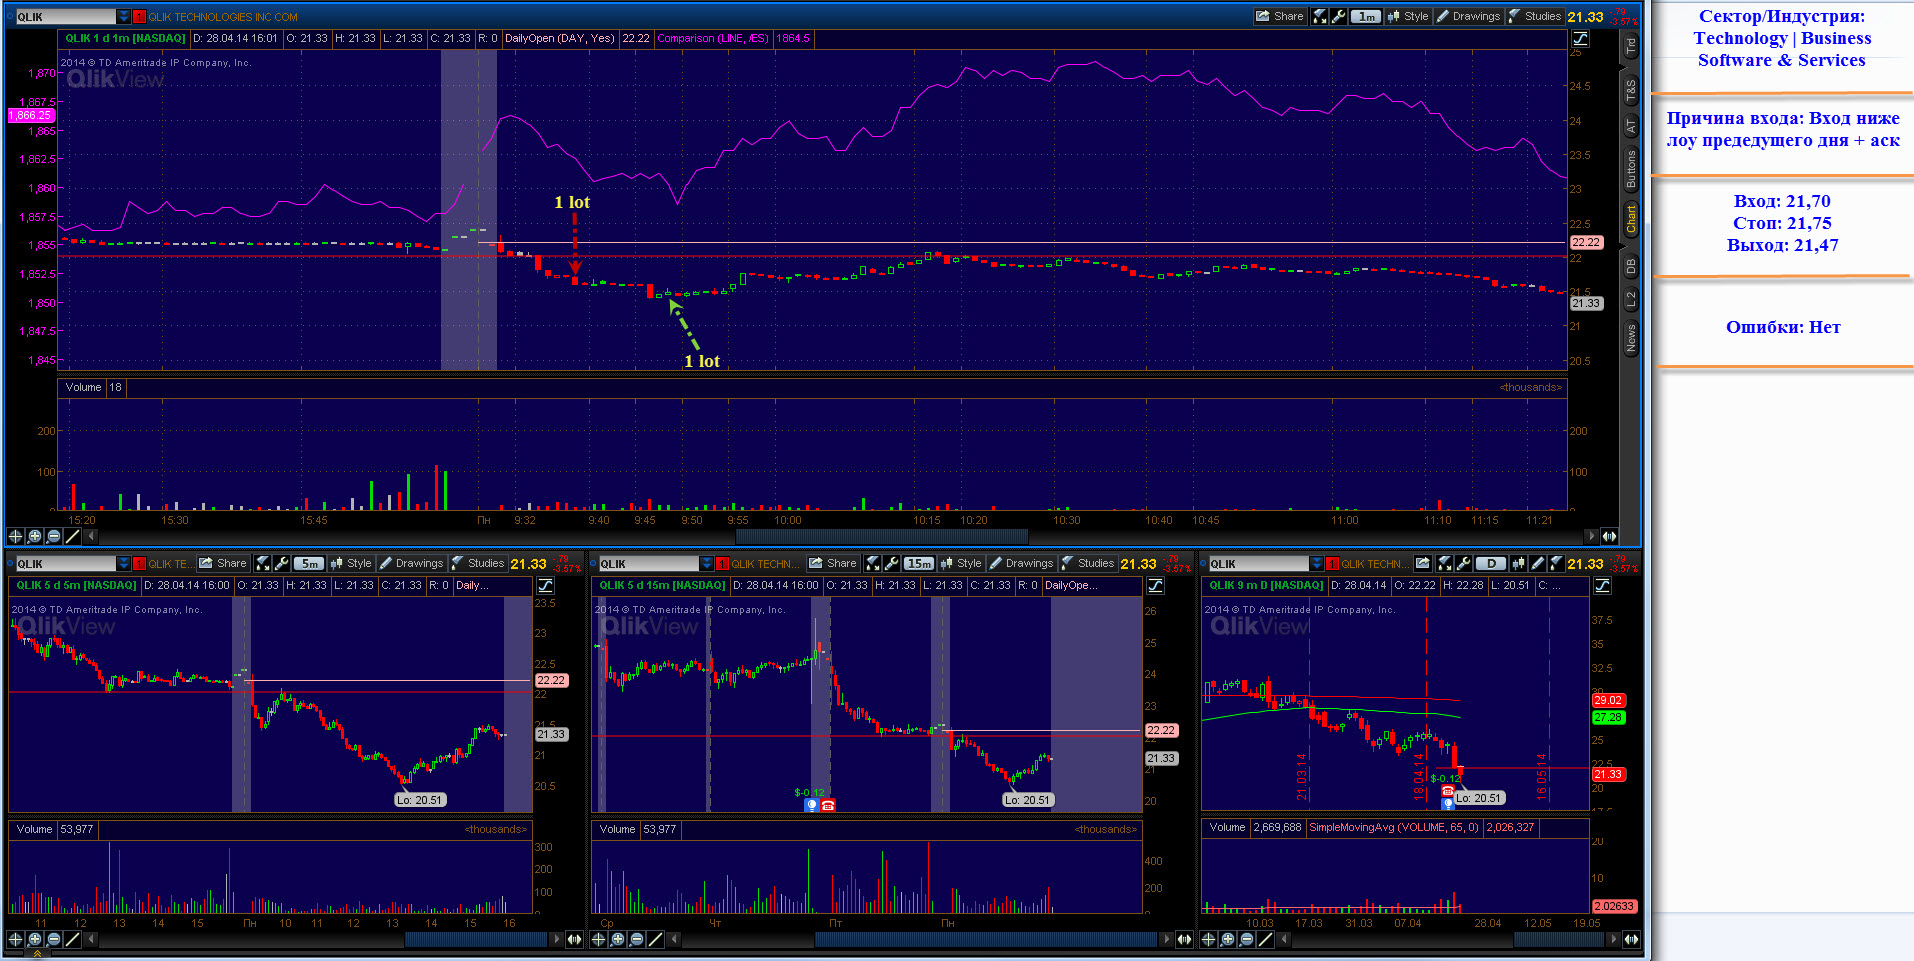Click scroll-left arrow under the top chart
Screen dimensions: 1914x961
[x=91, y=536]
